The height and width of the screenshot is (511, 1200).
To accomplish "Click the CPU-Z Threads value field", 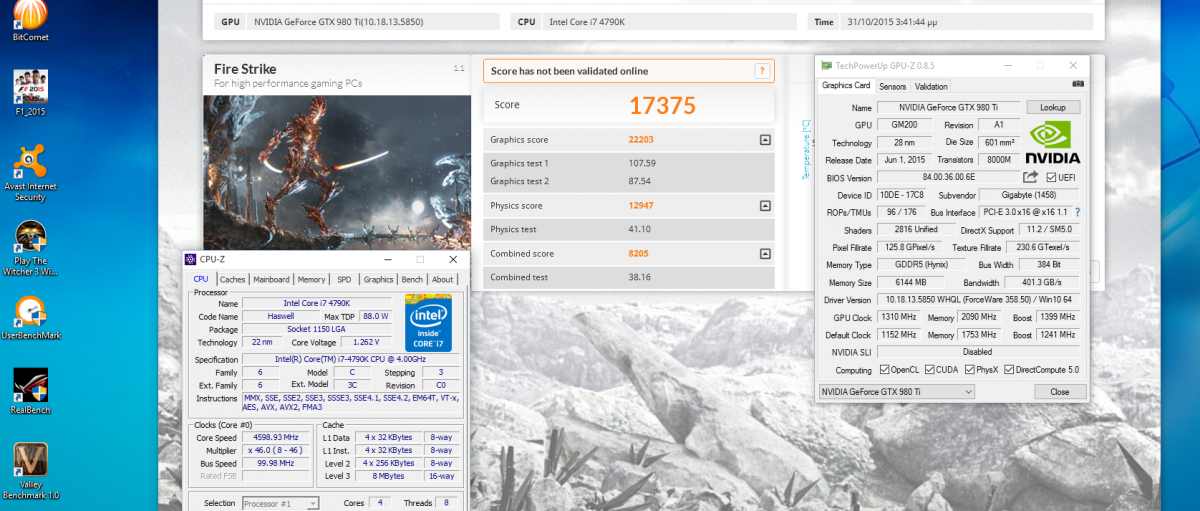I will 446,503.
